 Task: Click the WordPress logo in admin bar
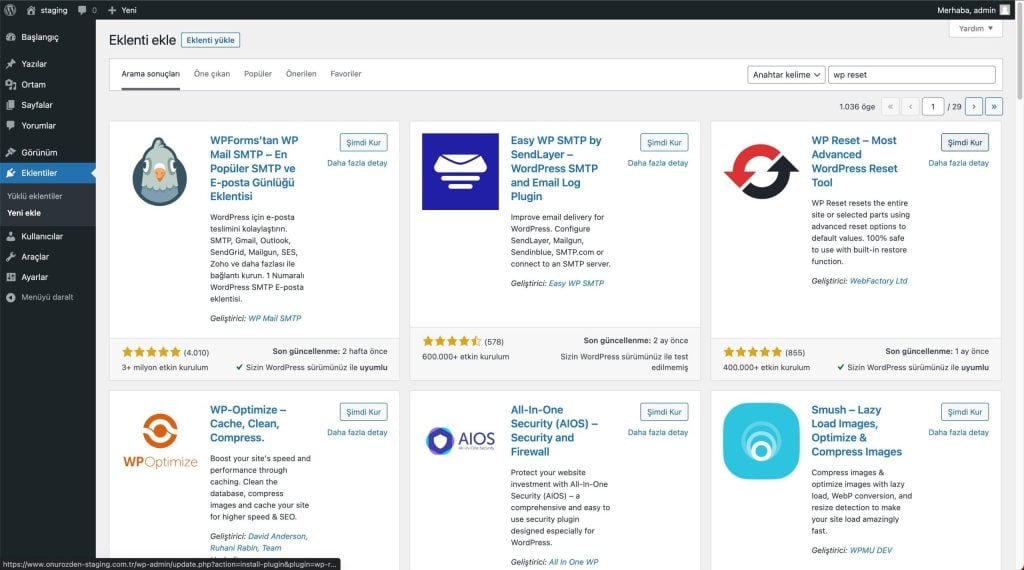click(10, 10)
